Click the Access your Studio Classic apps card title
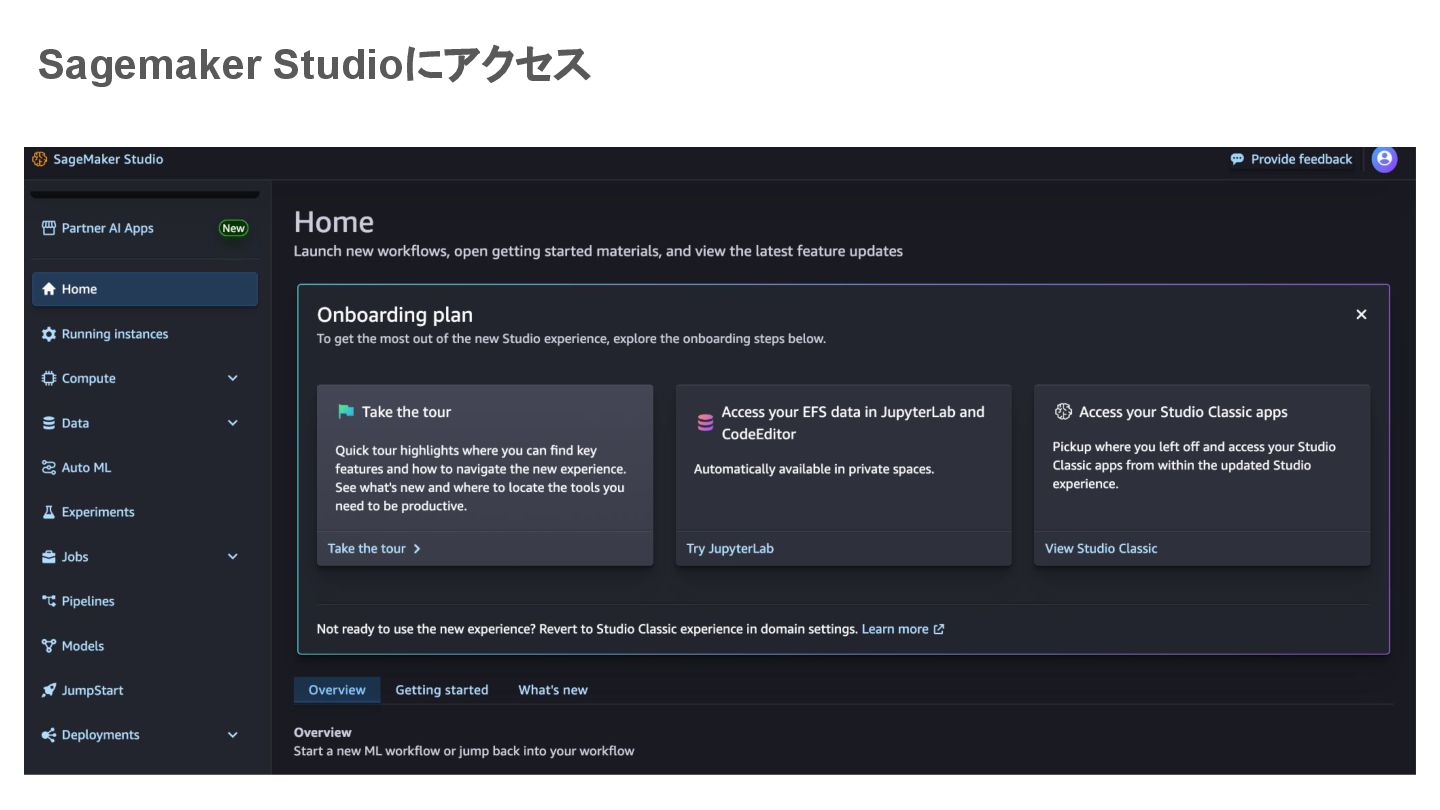This screenshot has height=810, width=1440. (x=1183, y=412)
